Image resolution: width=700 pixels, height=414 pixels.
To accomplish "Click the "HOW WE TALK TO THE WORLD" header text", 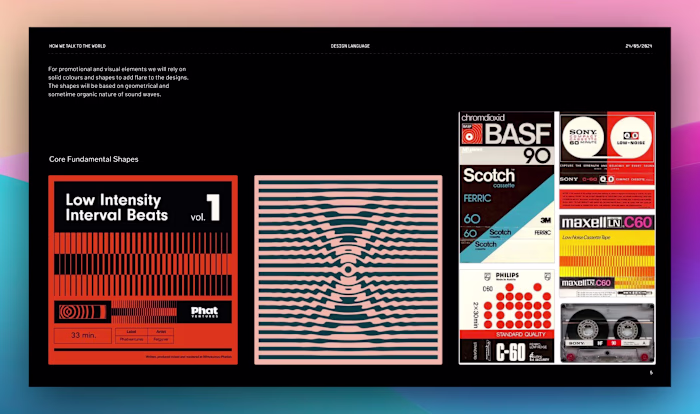I will 77,46.
